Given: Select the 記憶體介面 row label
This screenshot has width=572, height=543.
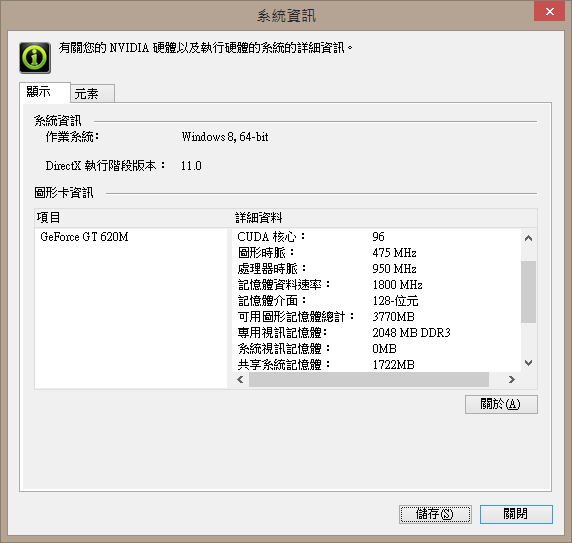Looking at the screenshot, I should [x=271, y=301].
